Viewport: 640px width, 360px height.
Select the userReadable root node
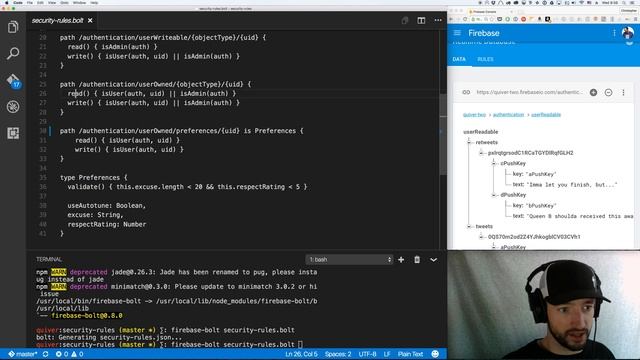[x=480, y=132]
